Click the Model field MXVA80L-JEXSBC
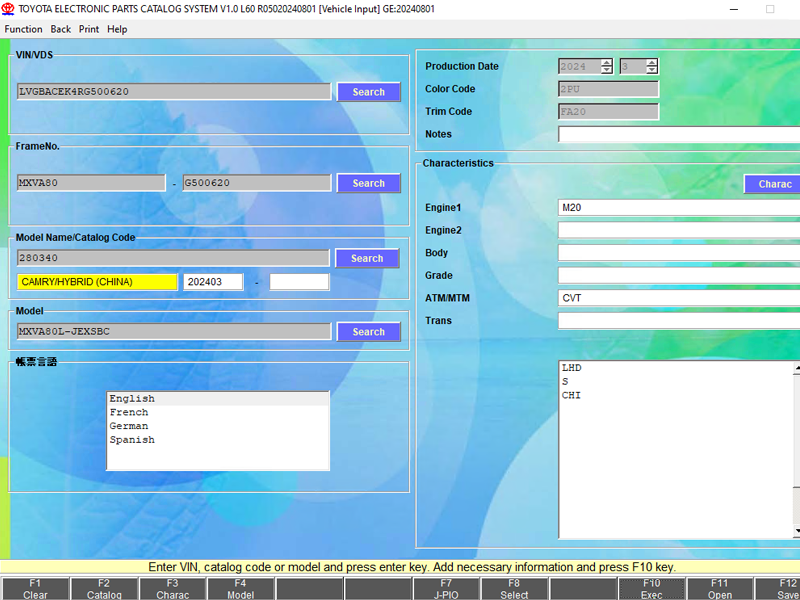 pyautogui.click(x=174, y=331)
